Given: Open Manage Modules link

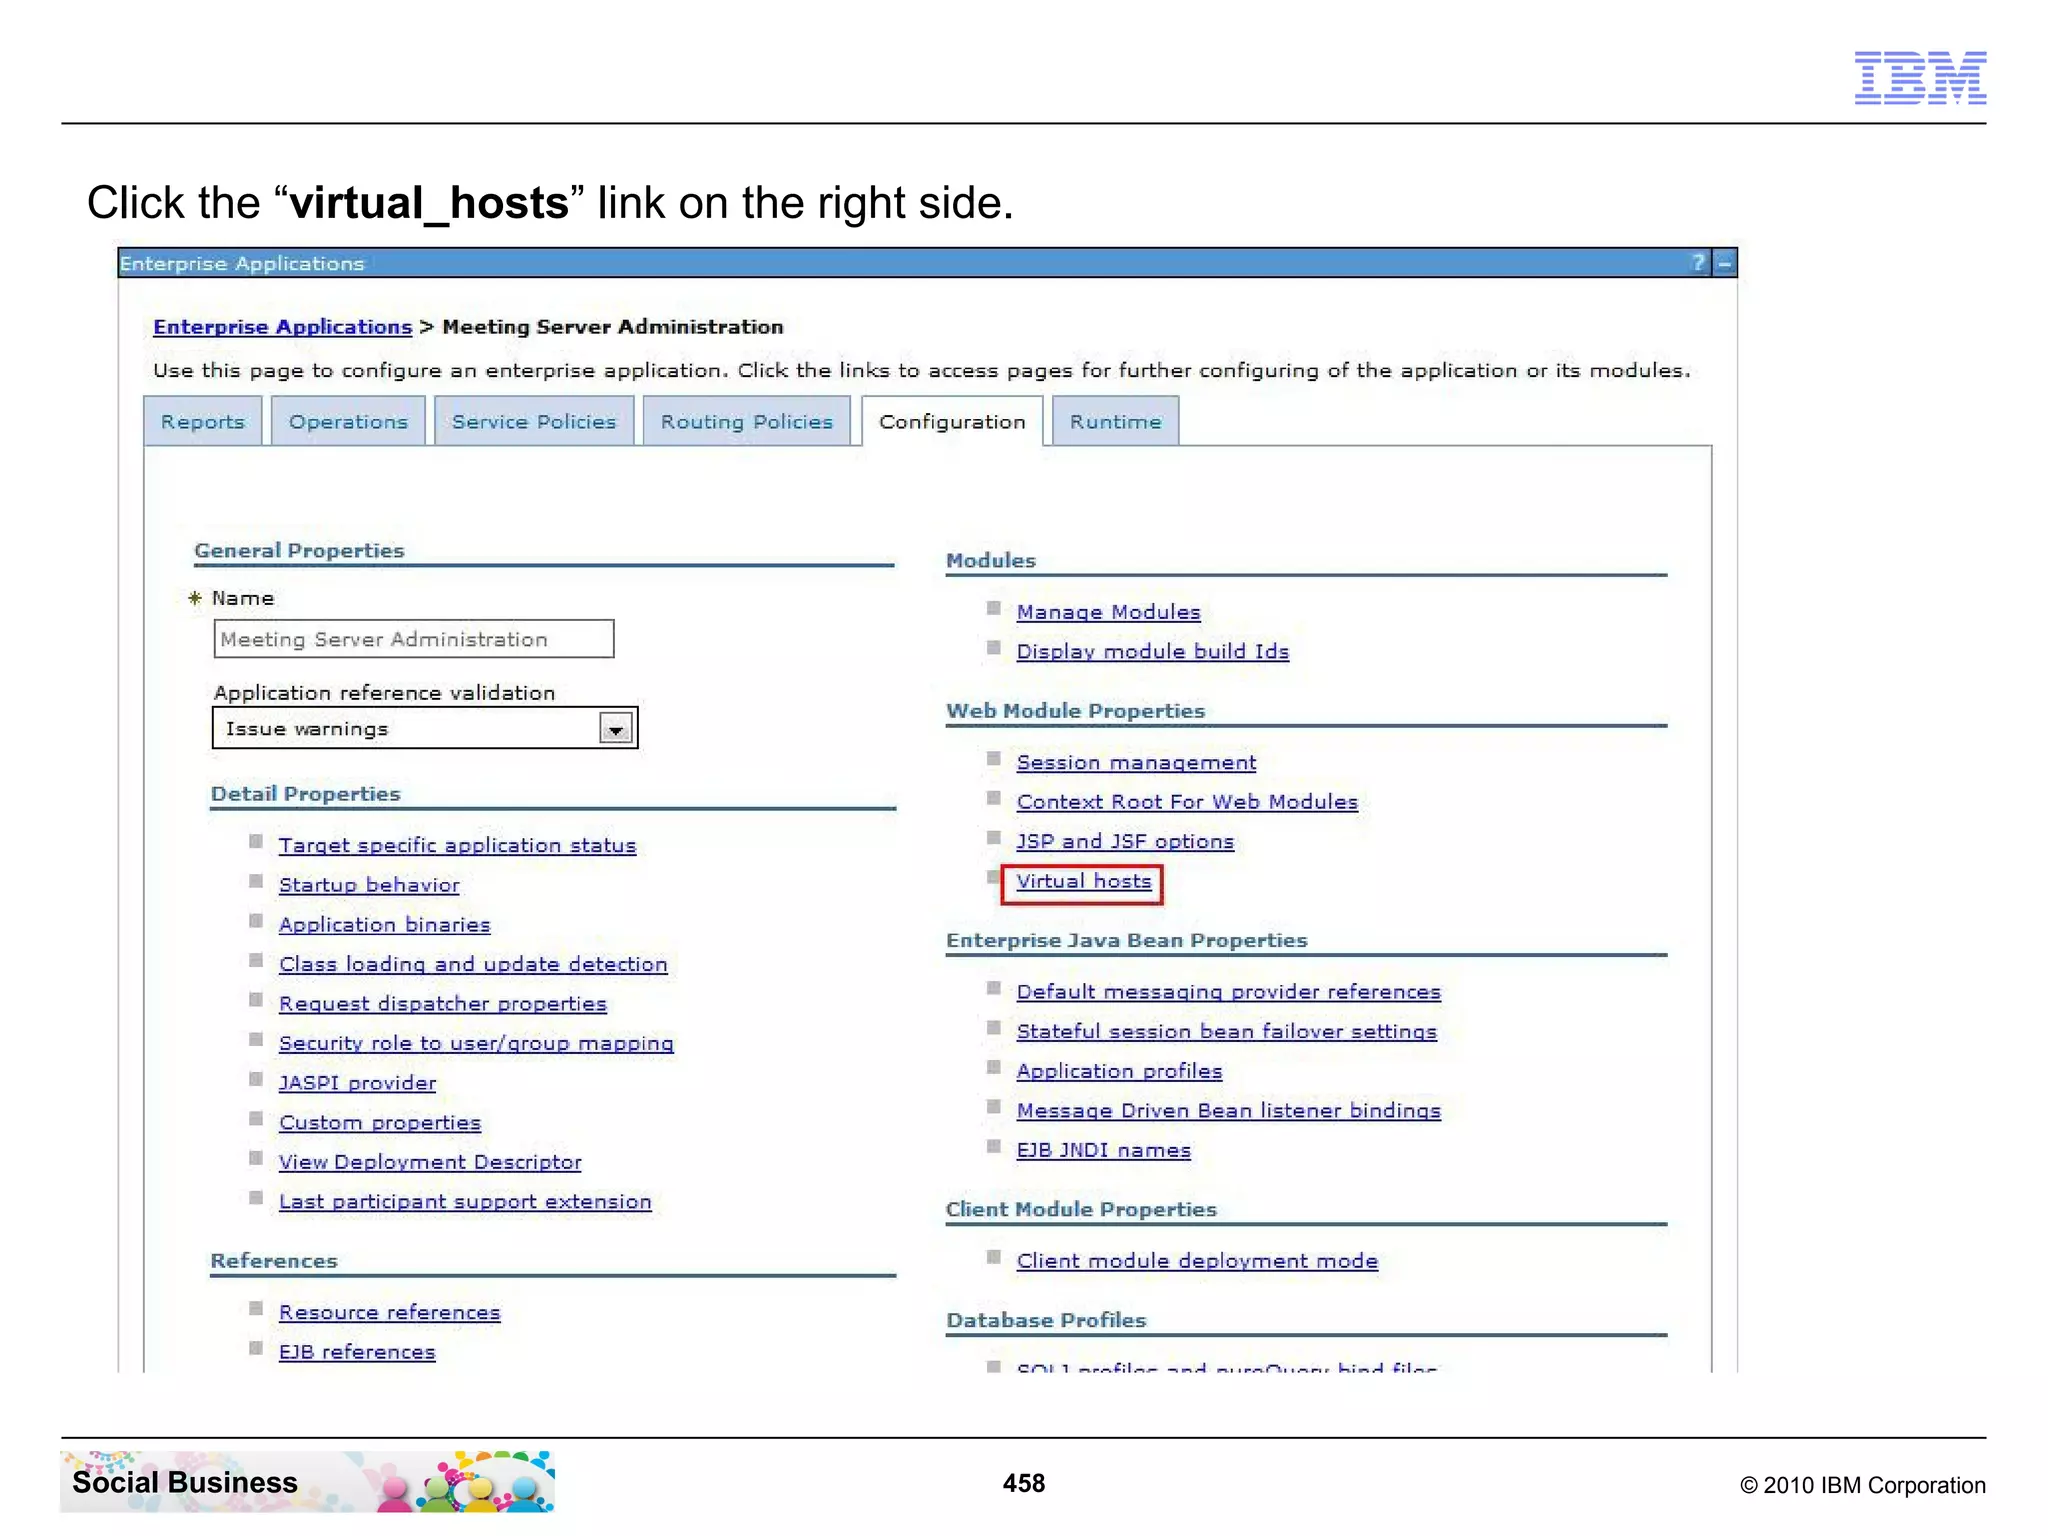Looking at the screenshot, I should click(x=1108, y=612).
